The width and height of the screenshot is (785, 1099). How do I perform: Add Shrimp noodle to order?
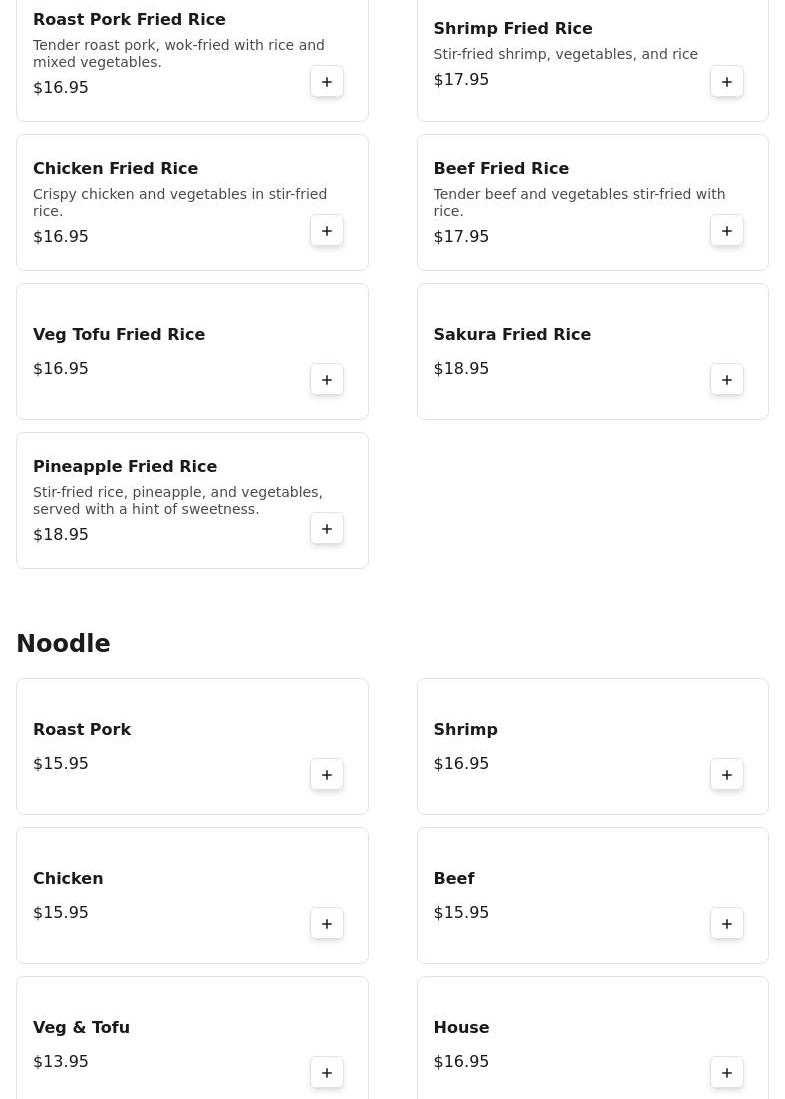[727, 775]
